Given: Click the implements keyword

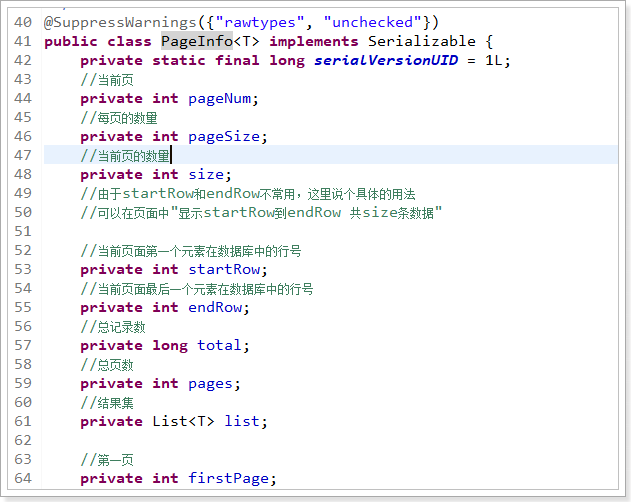Looking at the screenshot, I should 314,41.
